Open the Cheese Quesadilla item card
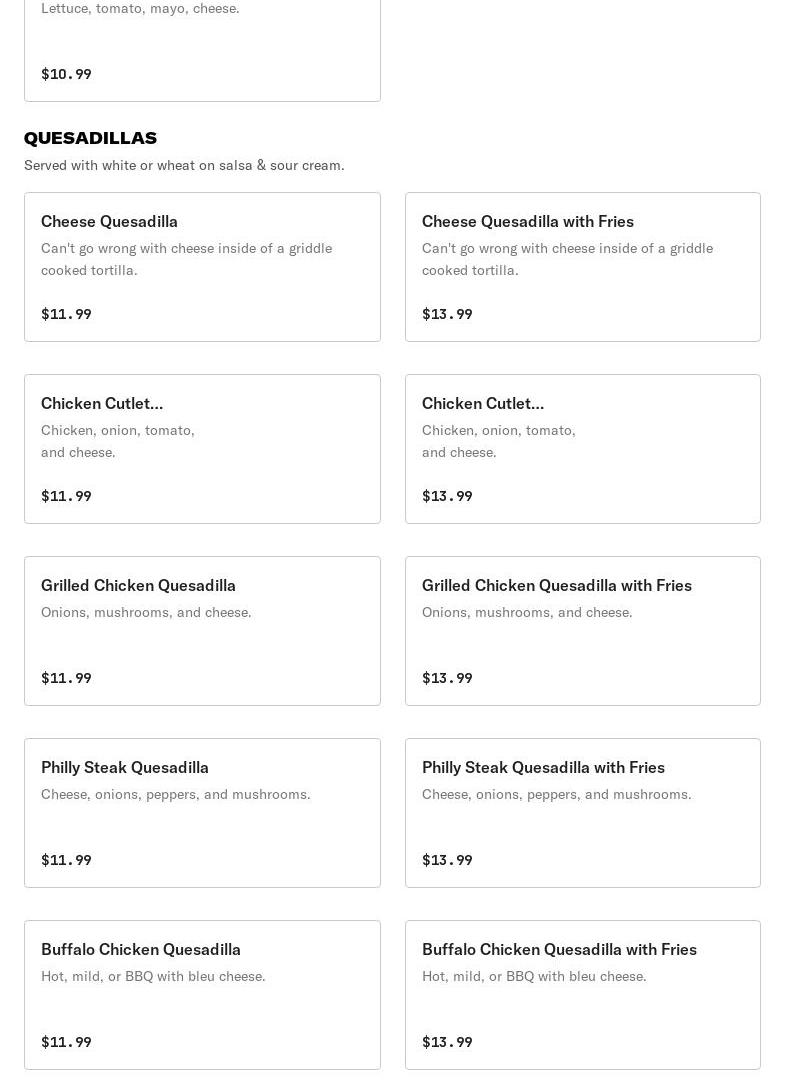Viewport: 785px width, 1090px height. (x=202, y=267)
